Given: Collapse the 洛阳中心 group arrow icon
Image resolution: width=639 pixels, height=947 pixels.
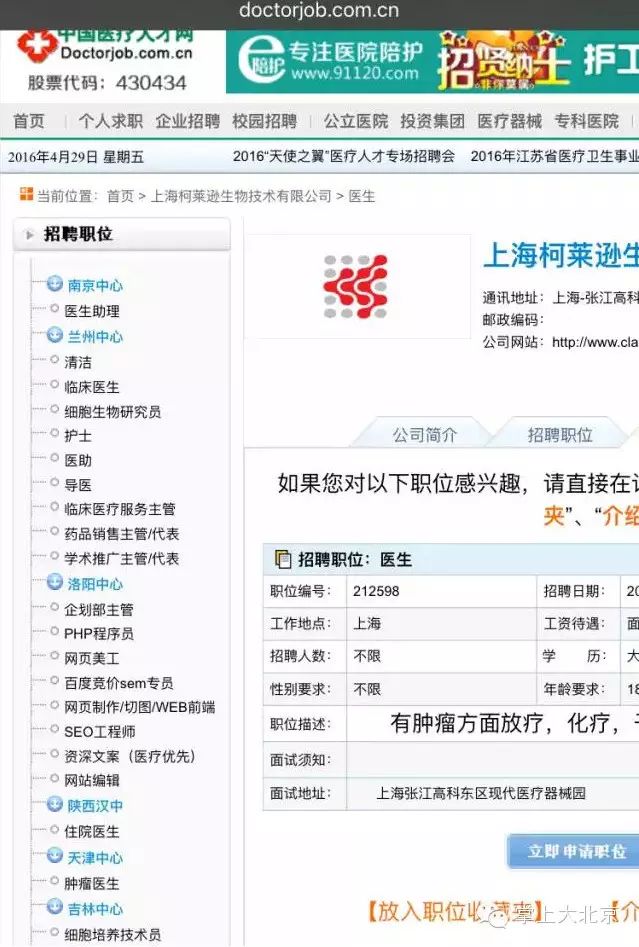Looking at the screenshot, I should [55, 582].
